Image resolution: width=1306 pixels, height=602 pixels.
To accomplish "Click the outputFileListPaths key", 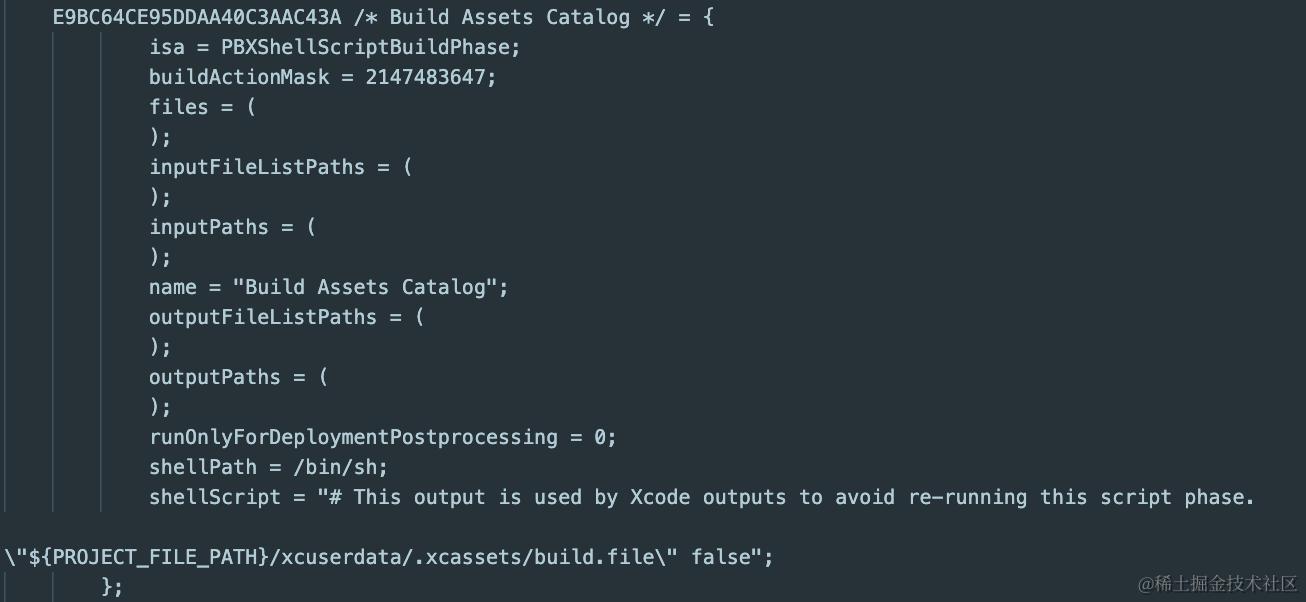I will 263,317.
